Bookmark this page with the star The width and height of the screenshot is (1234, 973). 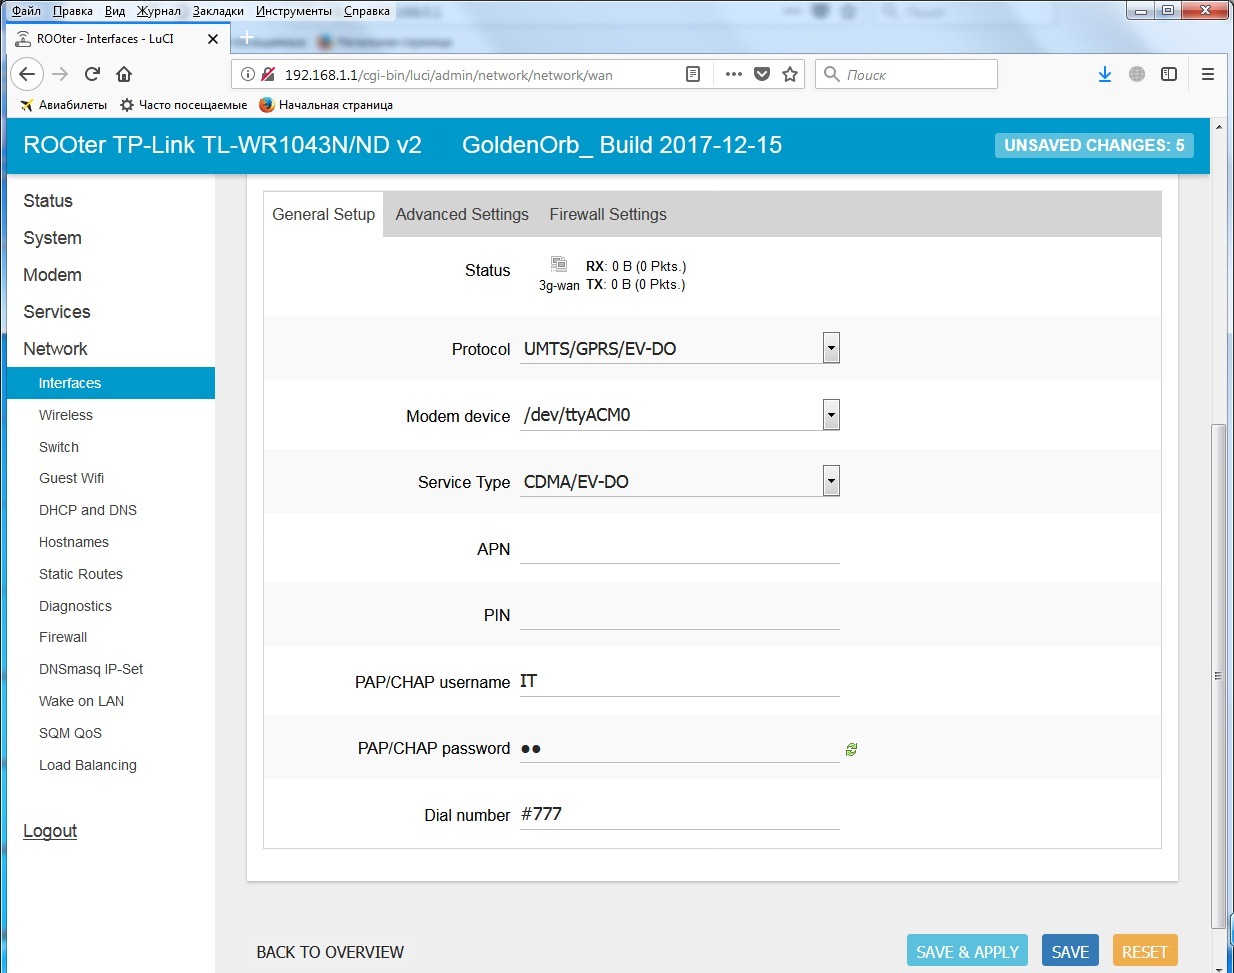click(790, 74)
